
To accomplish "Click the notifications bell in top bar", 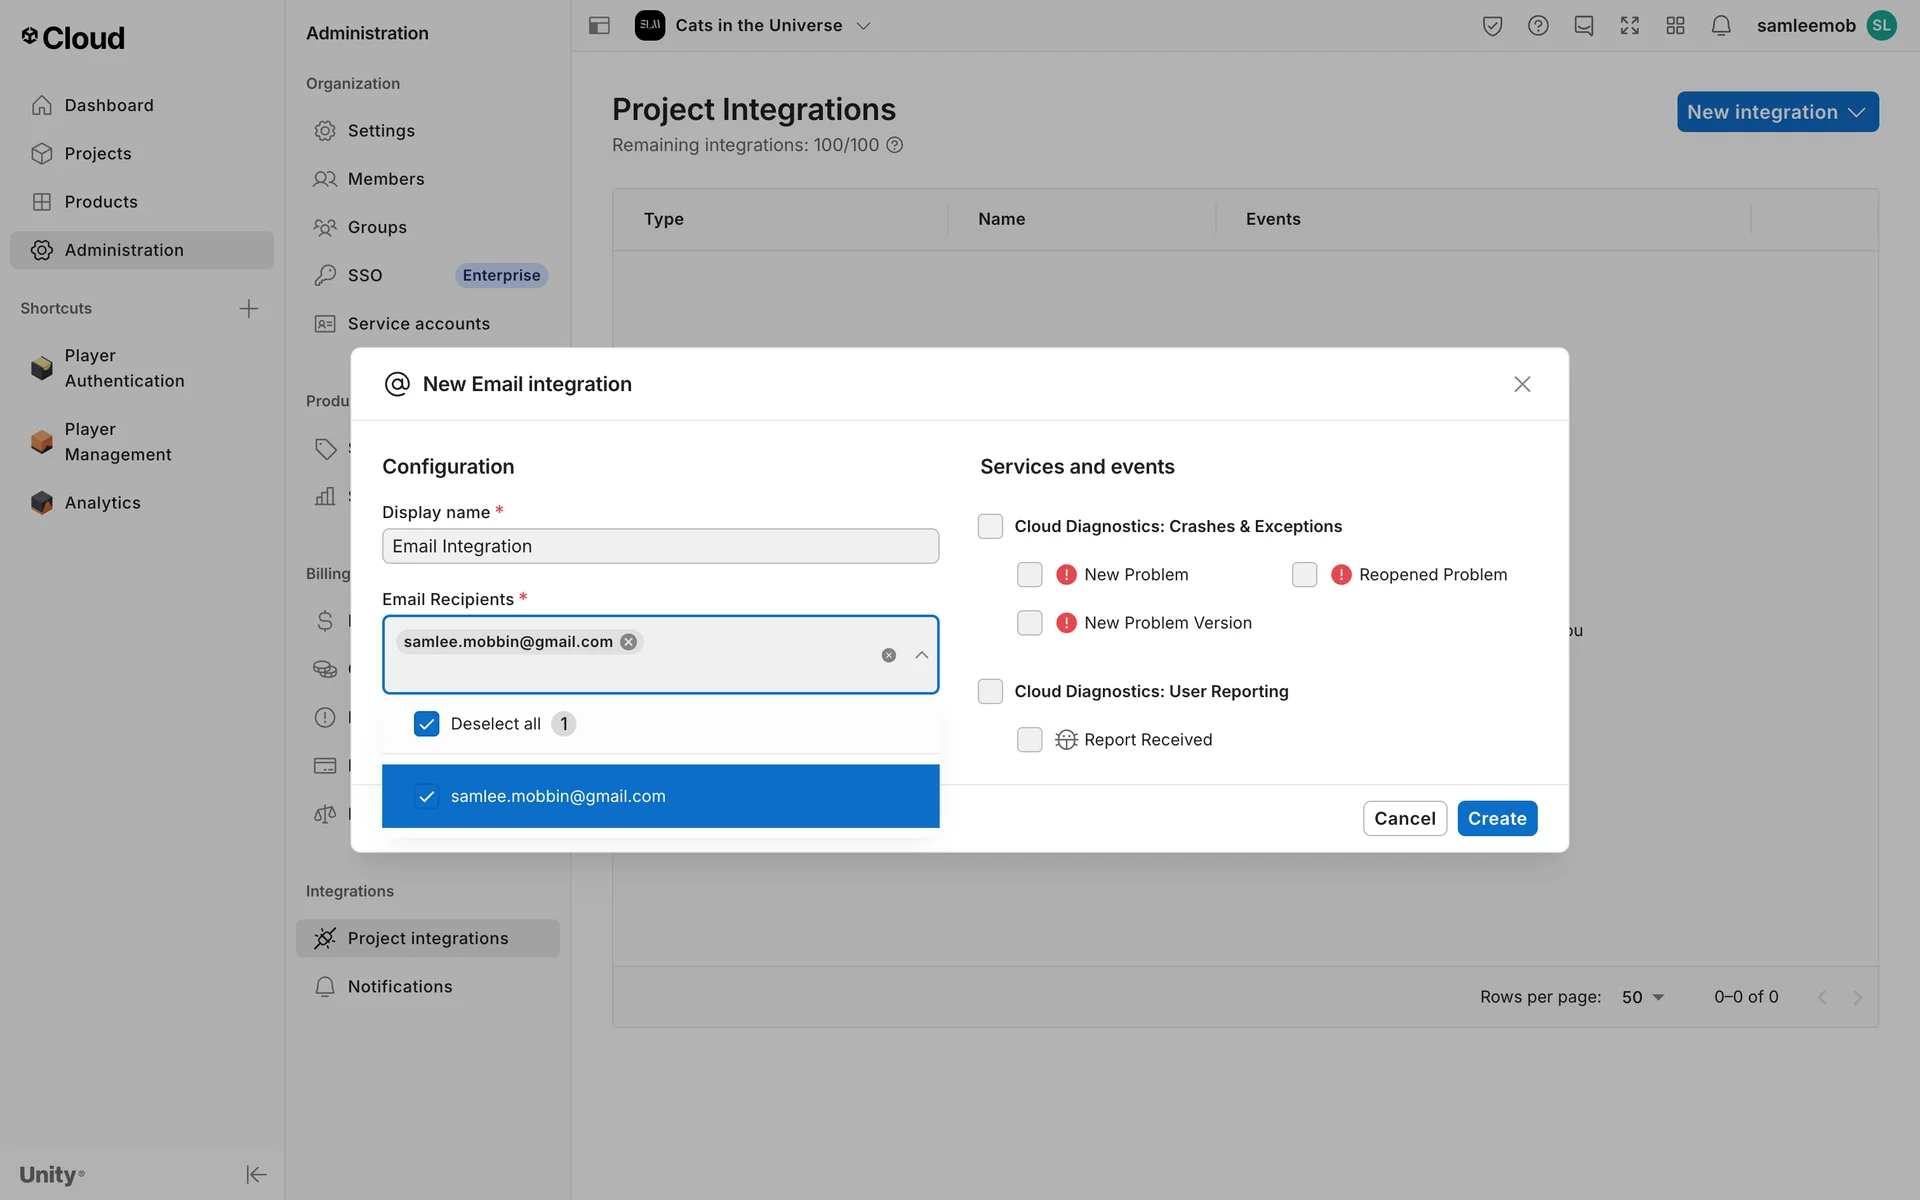I will (x=1720, y=26).
